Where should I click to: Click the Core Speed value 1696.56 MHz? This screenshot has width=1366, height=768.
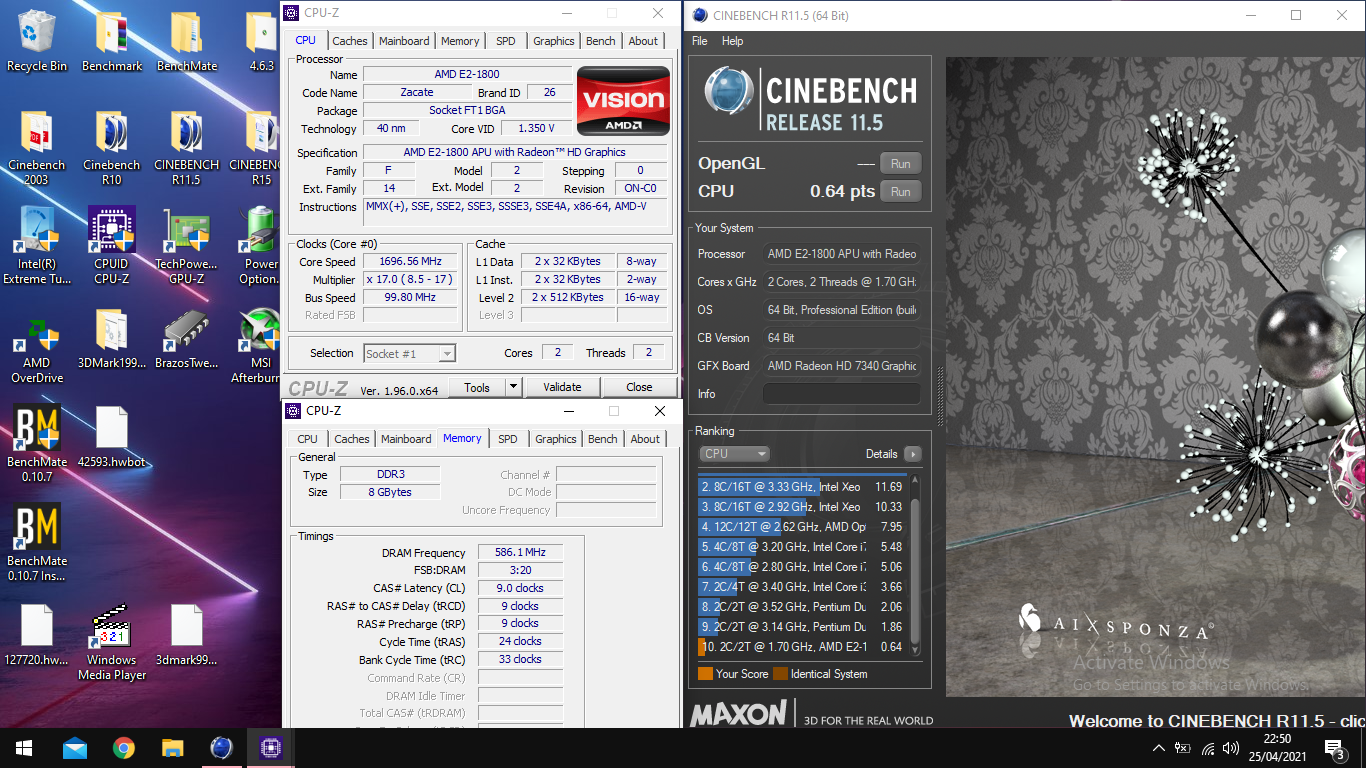pyautogui.click(x=411, y=261)
